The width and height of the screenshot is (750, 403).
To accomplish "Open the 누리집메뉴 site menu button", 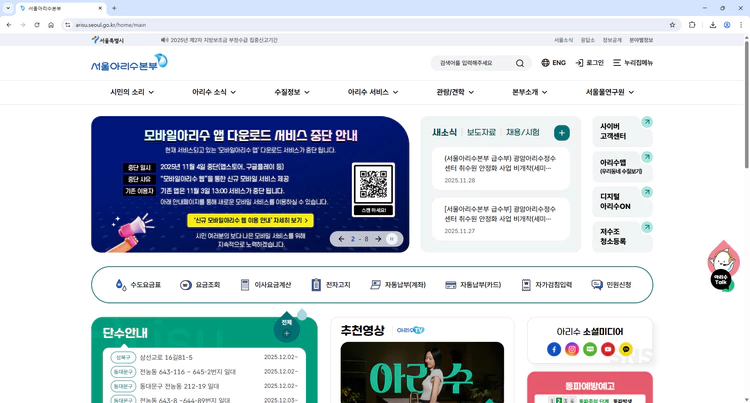I will 632,63.
